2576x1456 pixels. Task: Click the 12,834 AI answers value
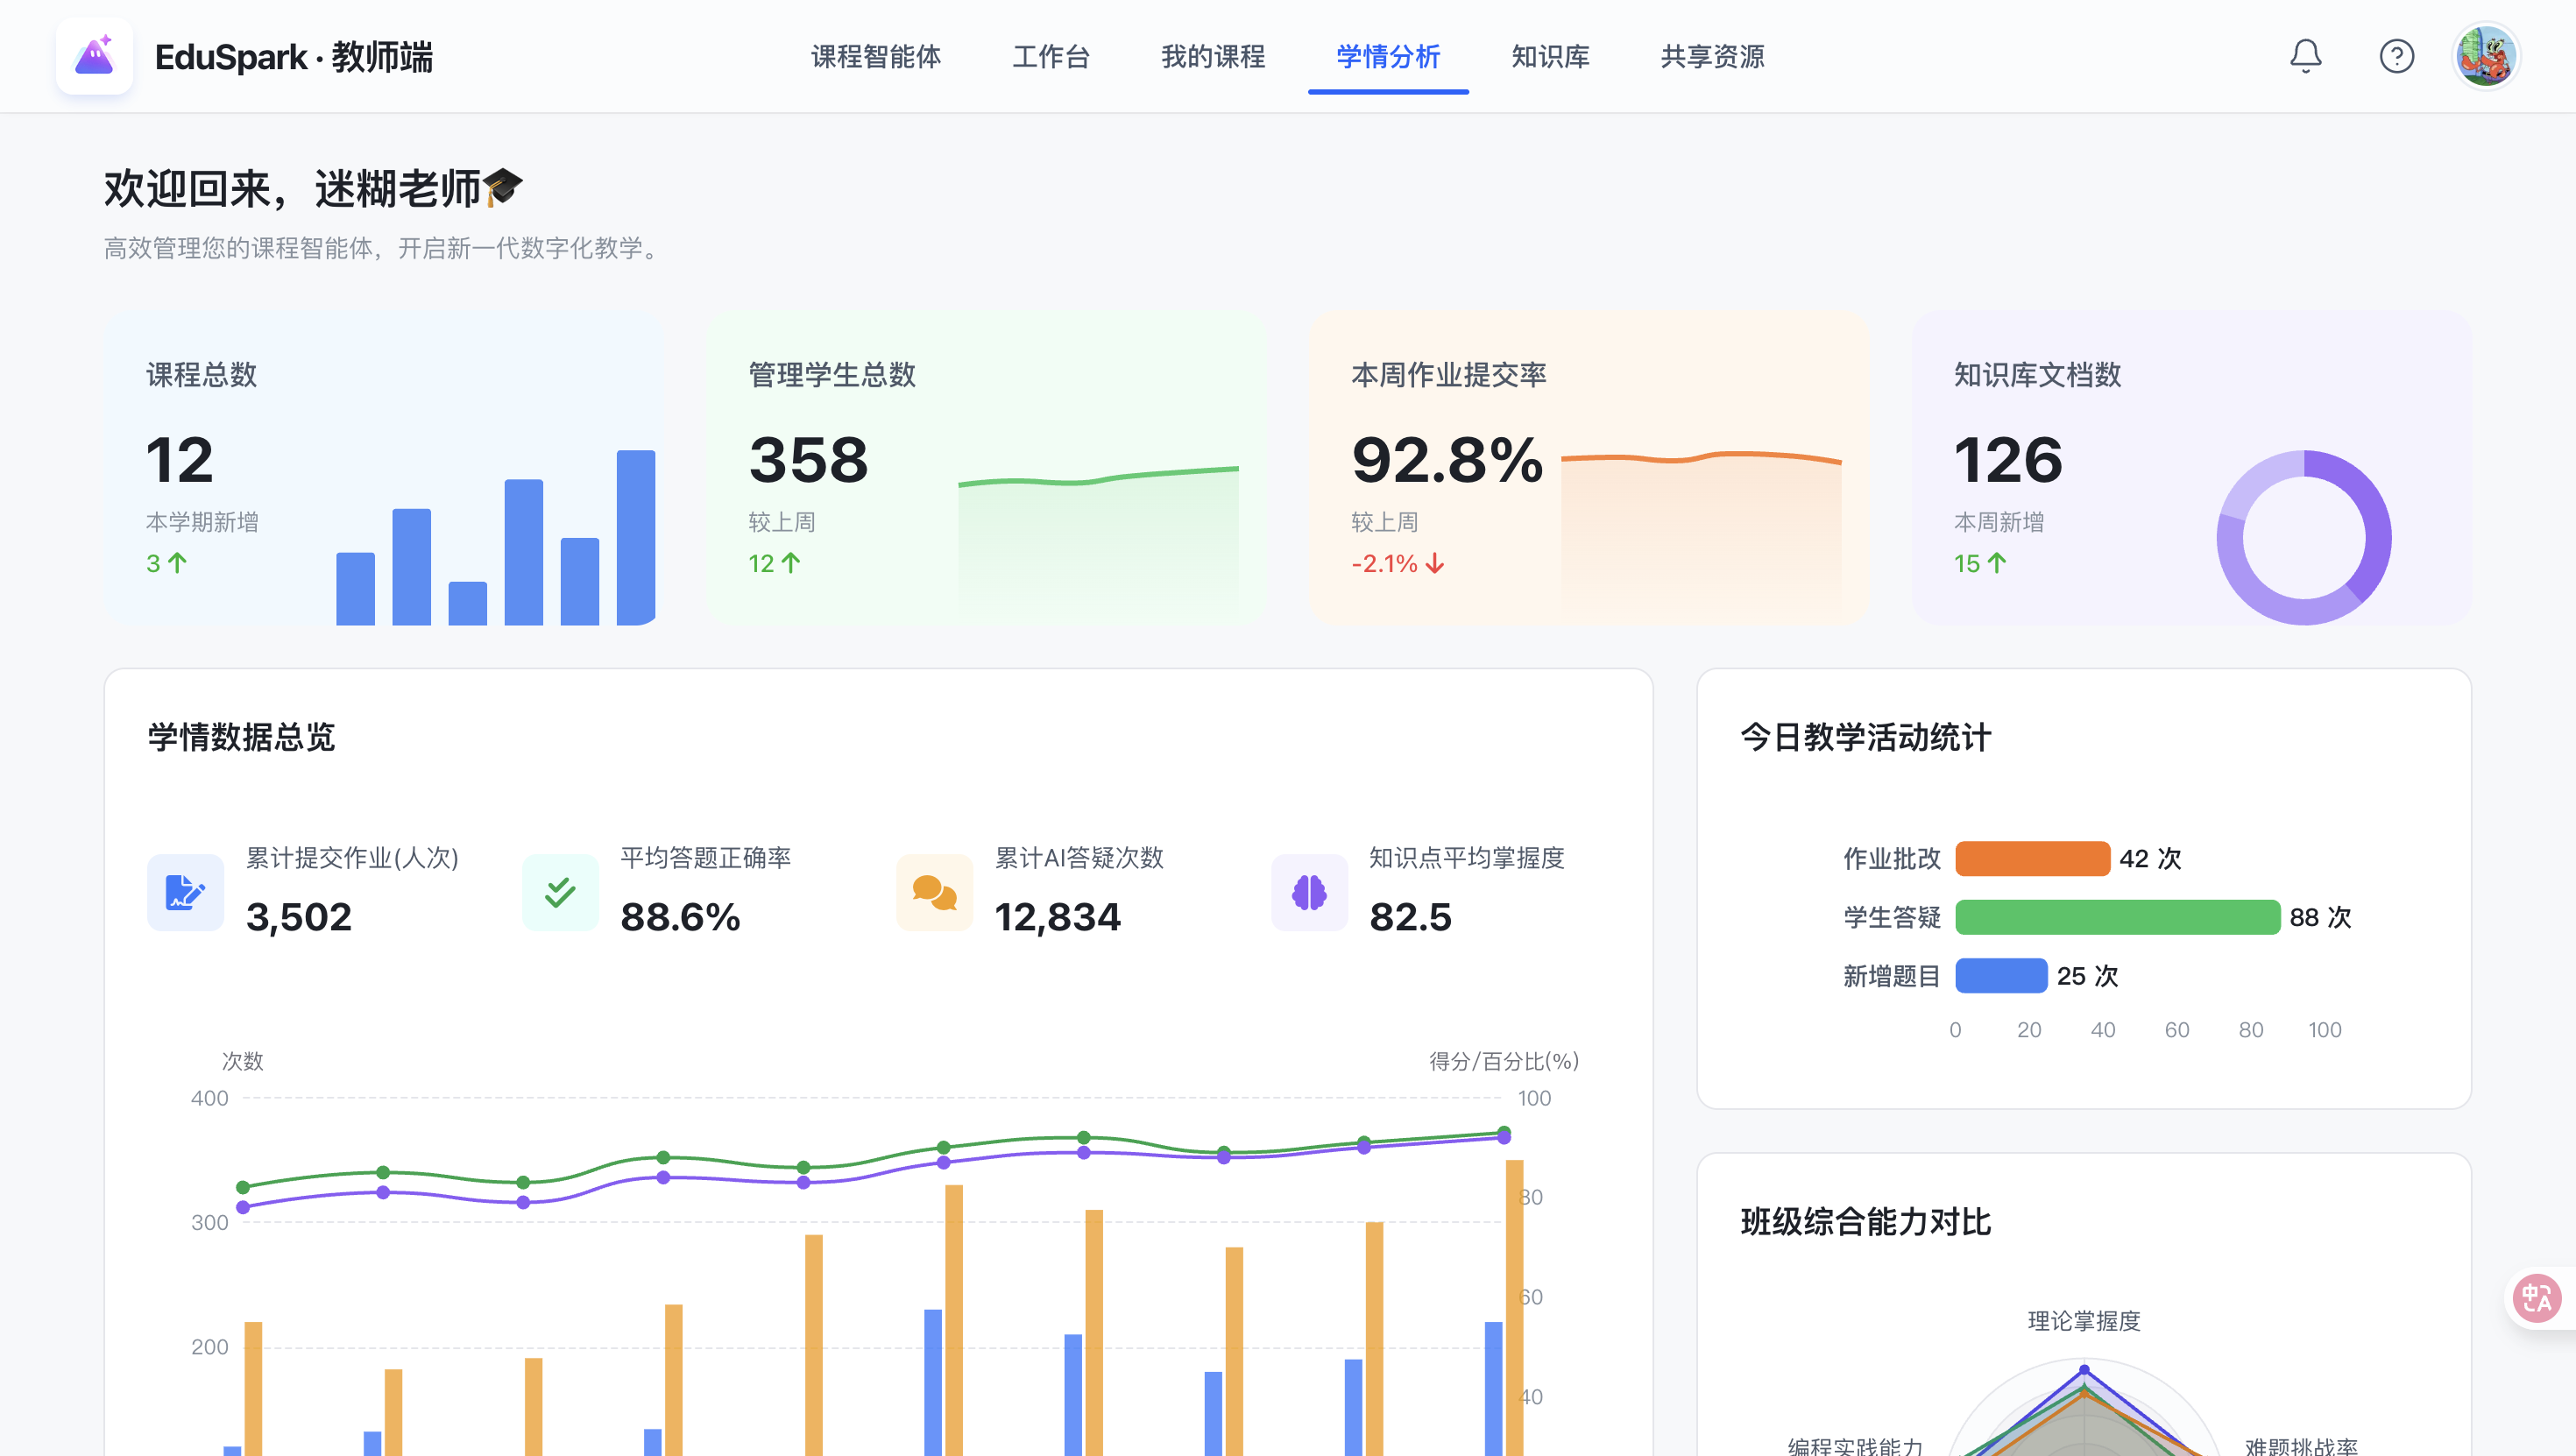tap(1057, 916)
